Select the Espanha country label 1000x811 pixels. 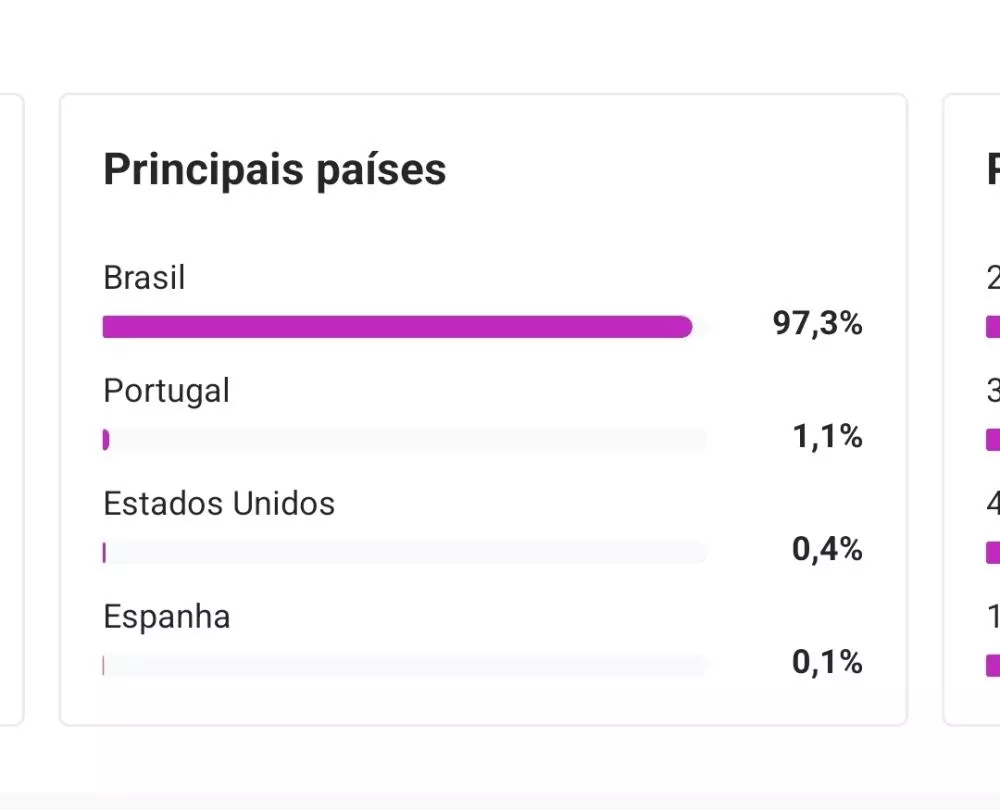[166, 616]
